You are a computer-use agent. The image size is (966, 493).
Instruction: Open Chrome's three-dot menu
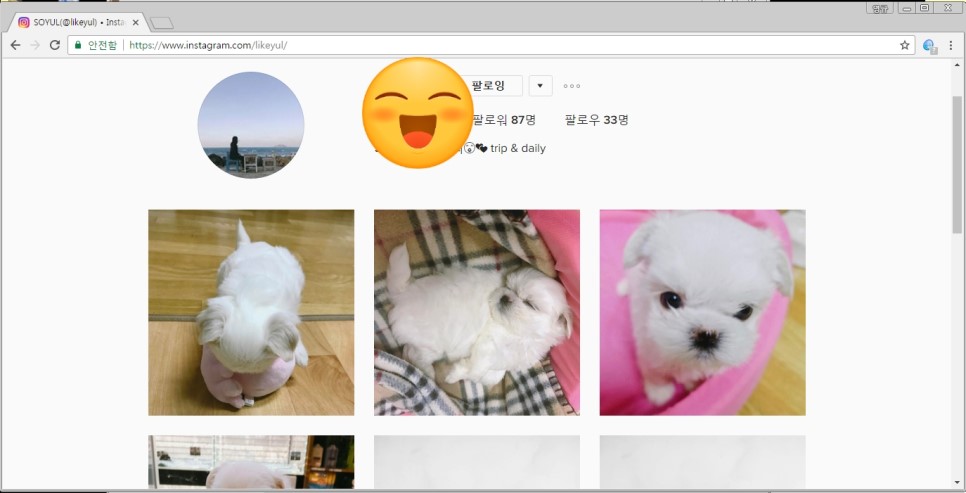point(951,45)
